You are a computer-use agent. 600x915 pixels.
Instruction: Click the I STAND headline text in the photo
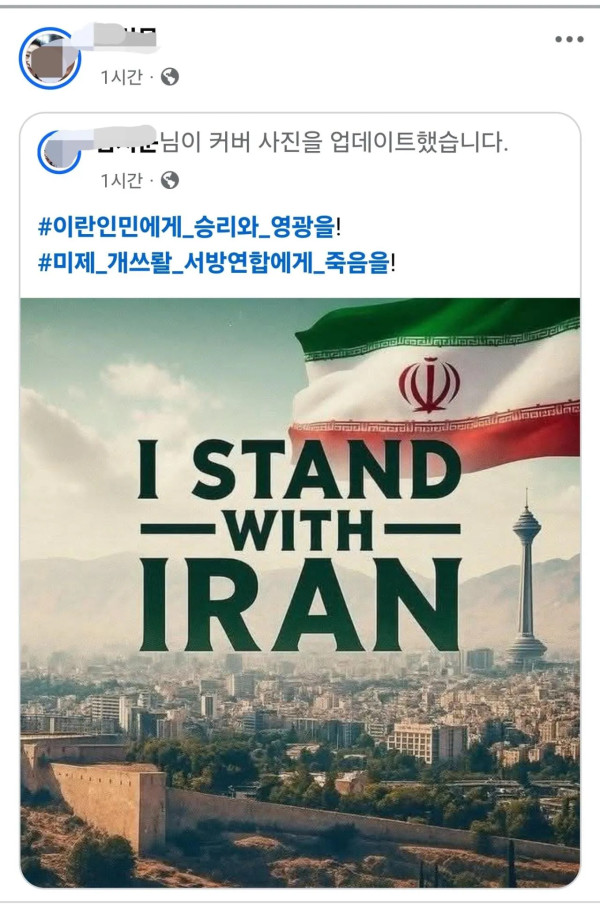(299, 470)
